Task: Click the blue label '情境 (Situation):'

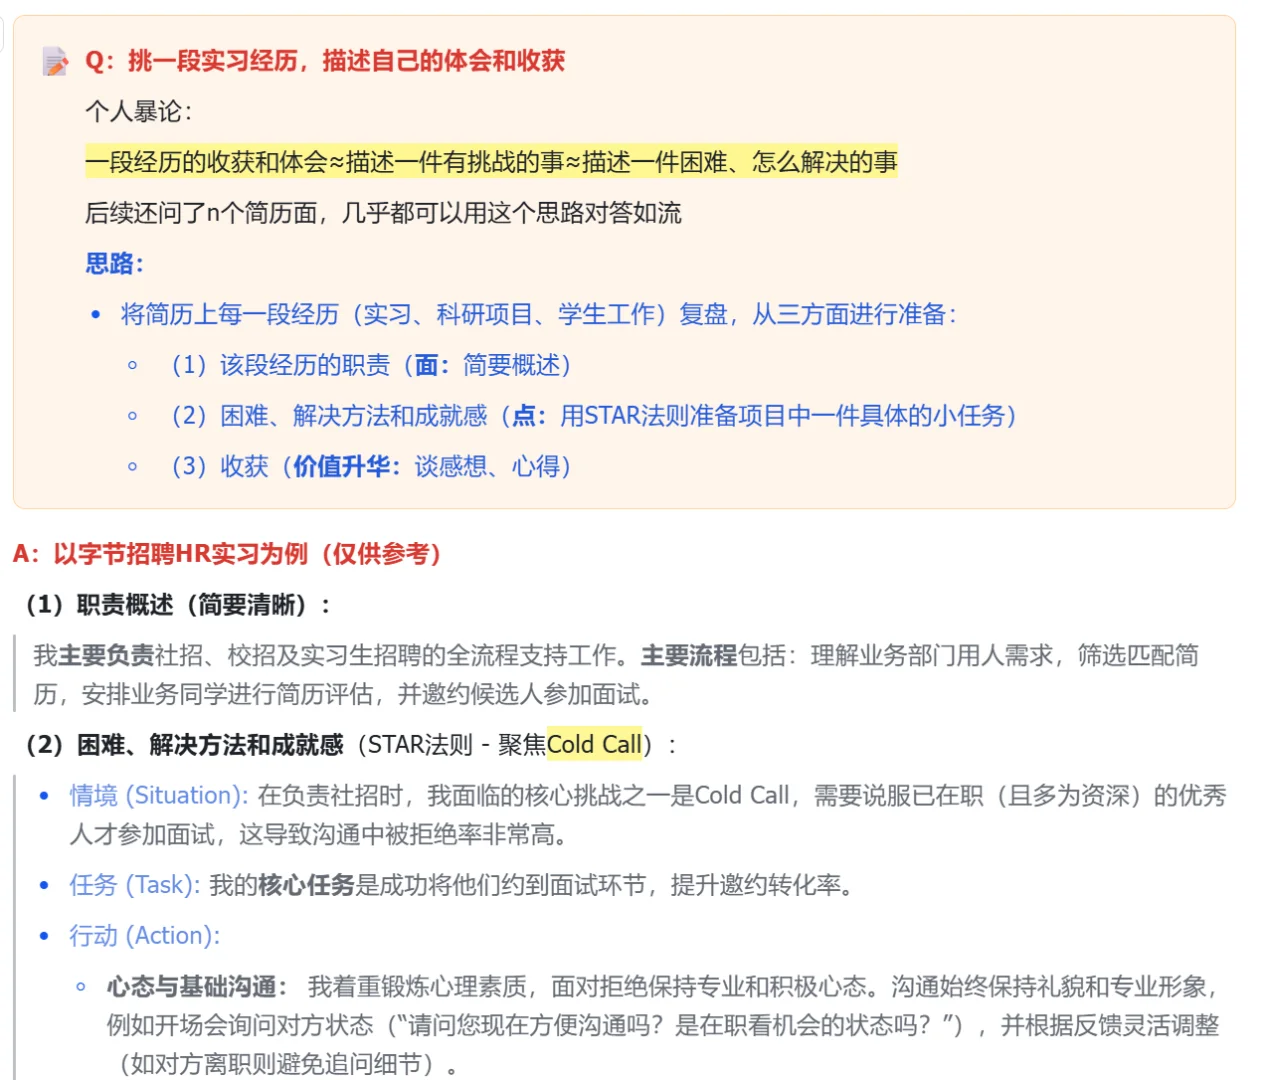Action: [x=159, y=796]
